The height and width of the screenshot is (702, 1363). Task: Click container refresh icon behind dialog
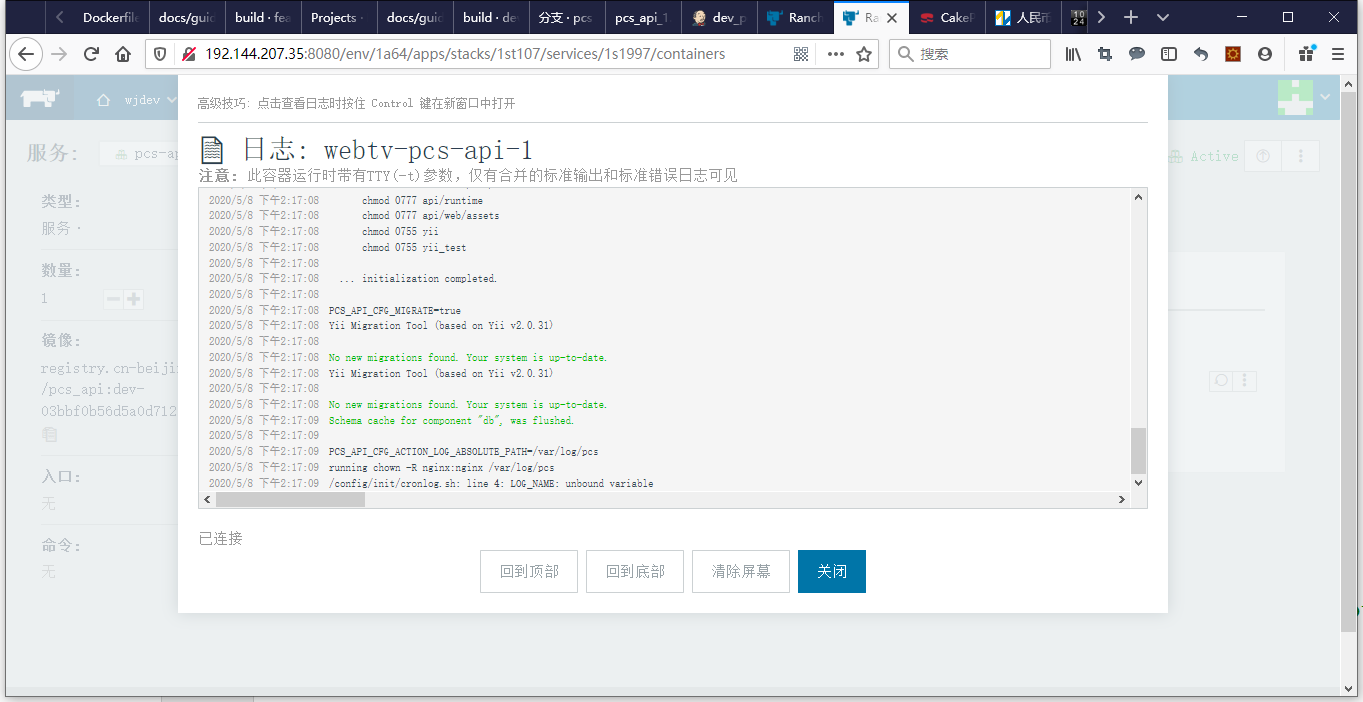tap(1221, 381)
